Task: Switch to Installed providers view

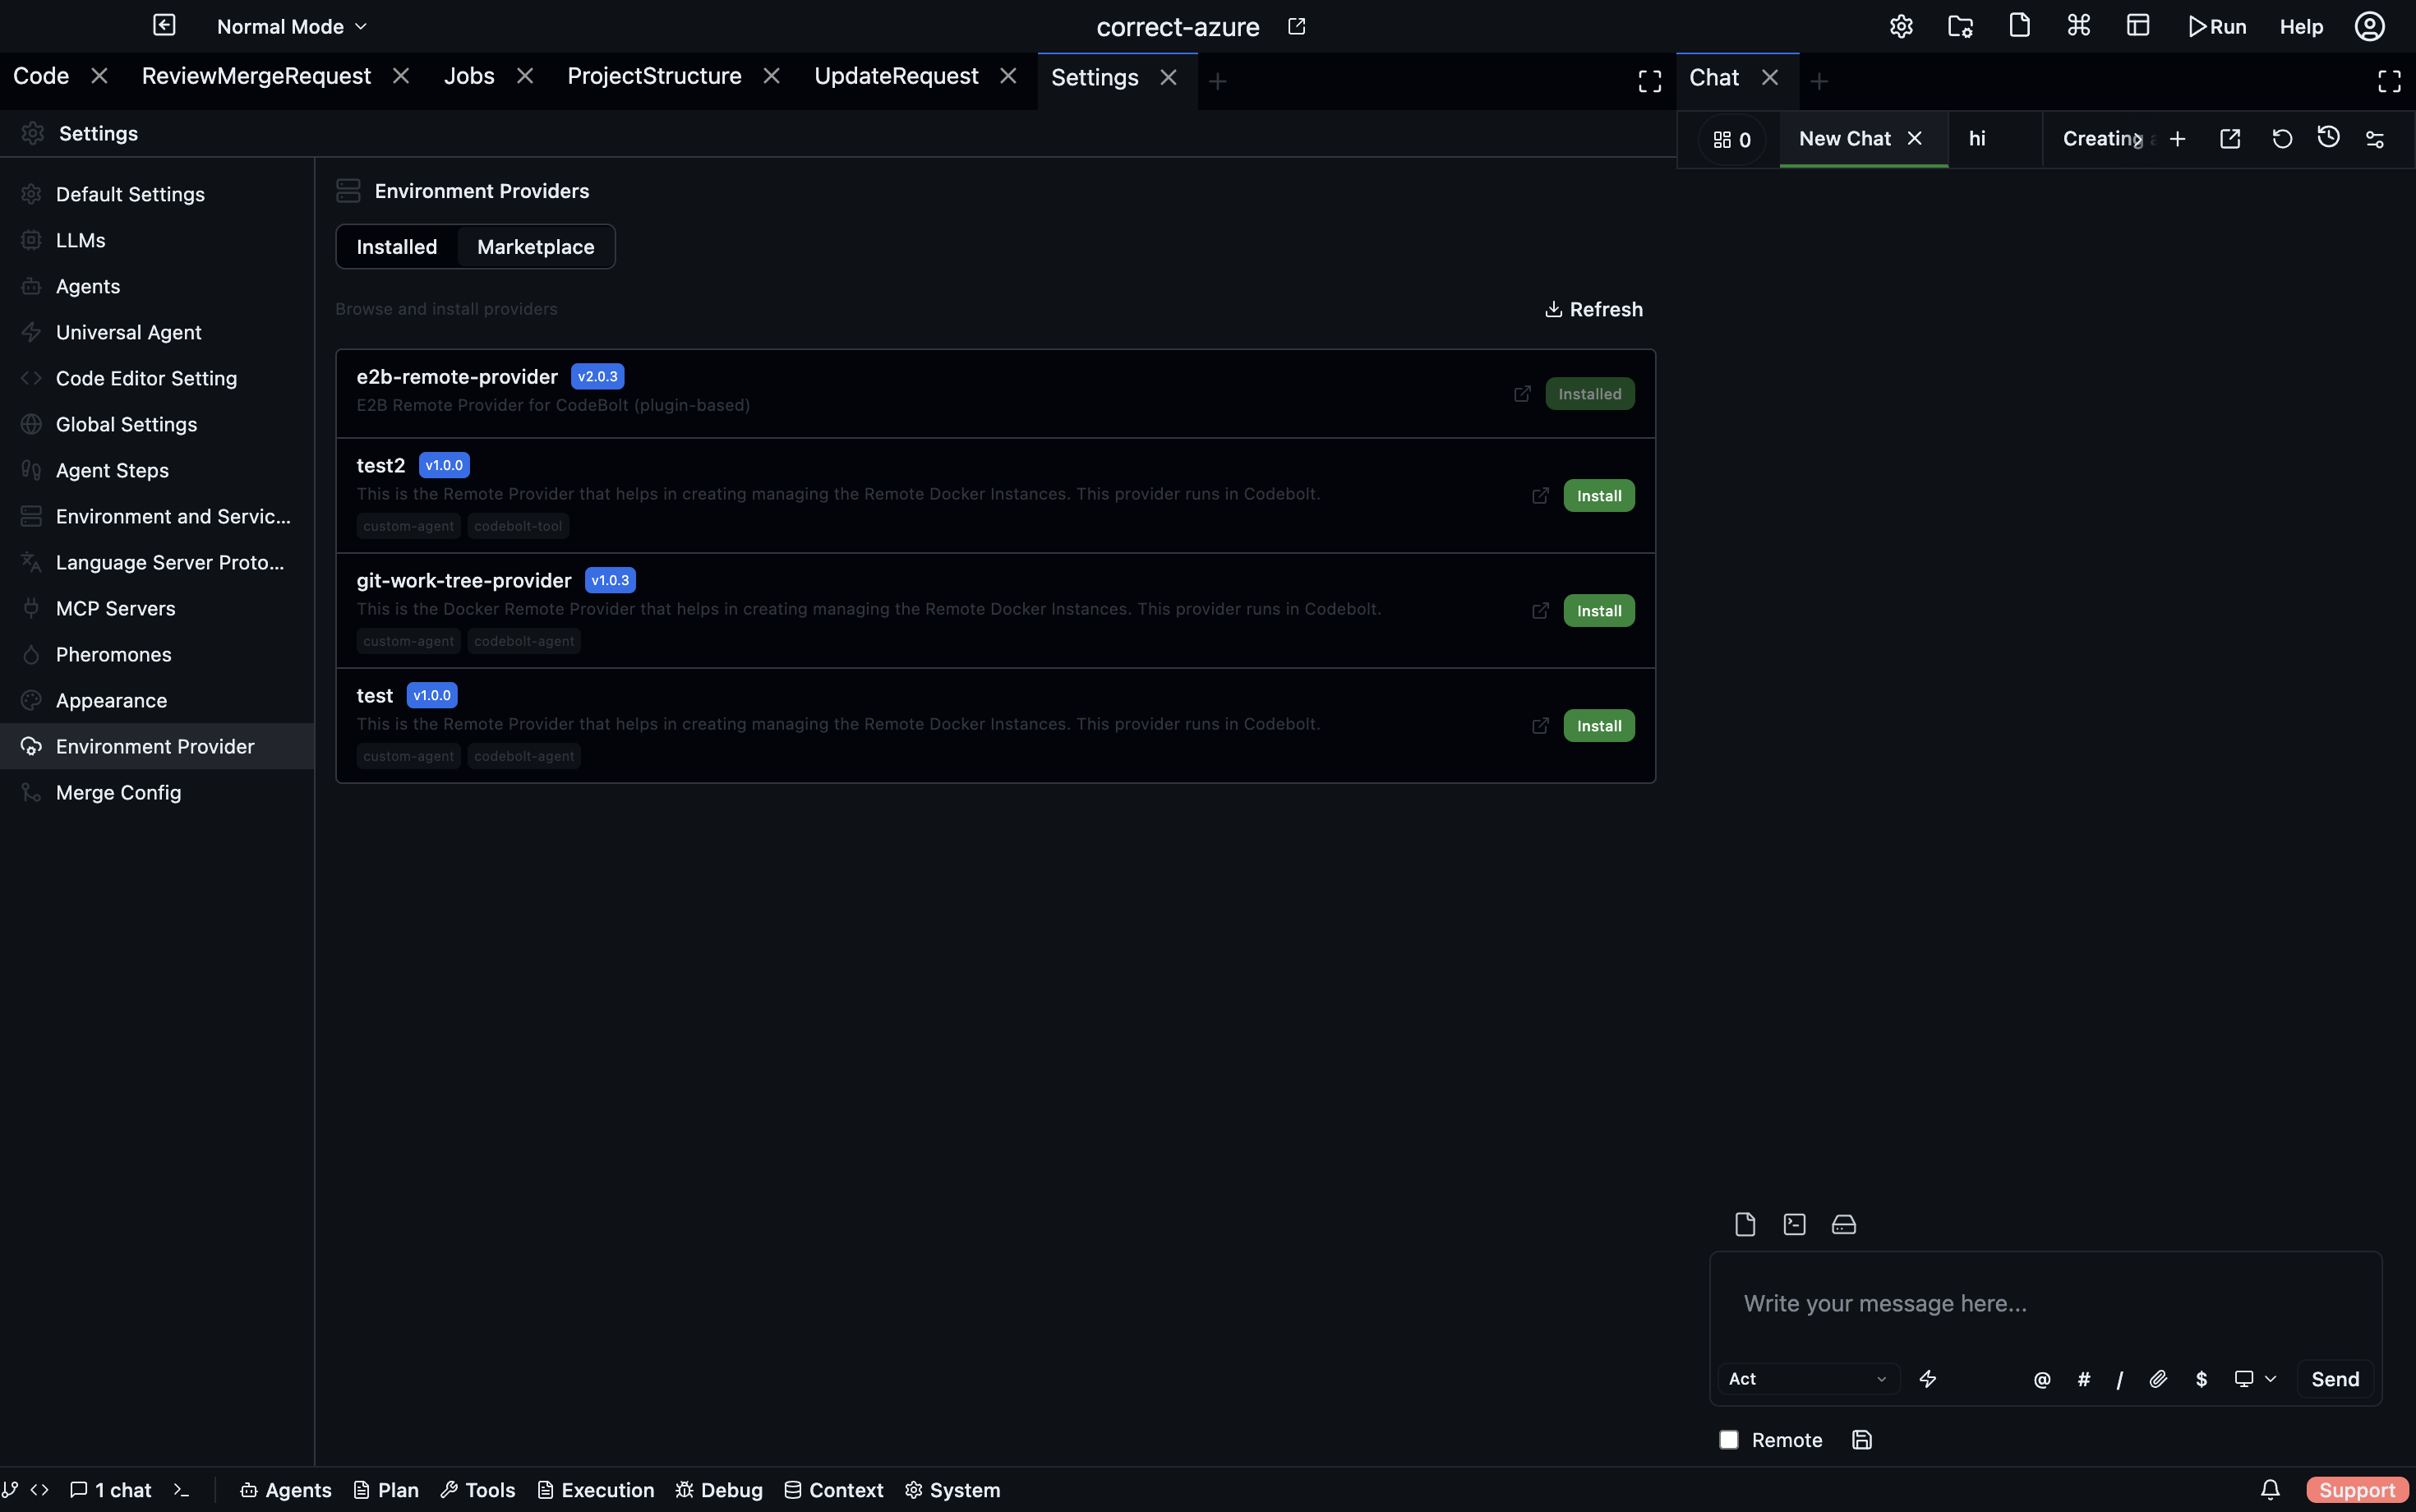Action: (396, 247)
